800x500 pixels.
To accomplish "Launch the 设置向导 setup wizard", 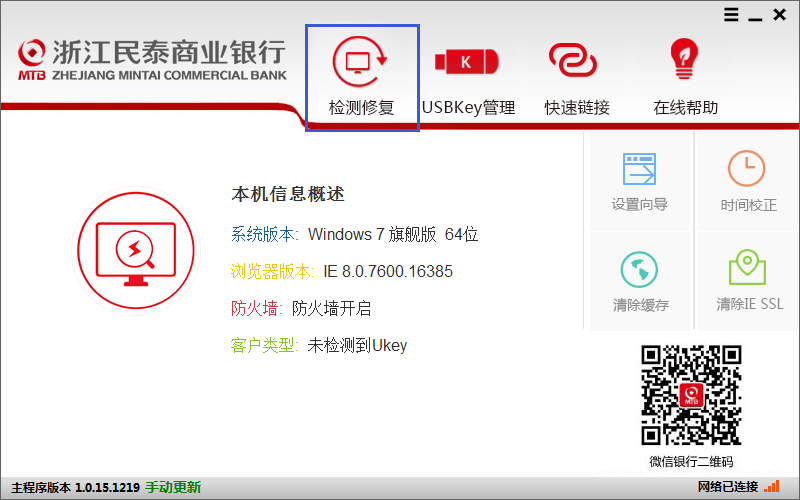I will (640, 181).
